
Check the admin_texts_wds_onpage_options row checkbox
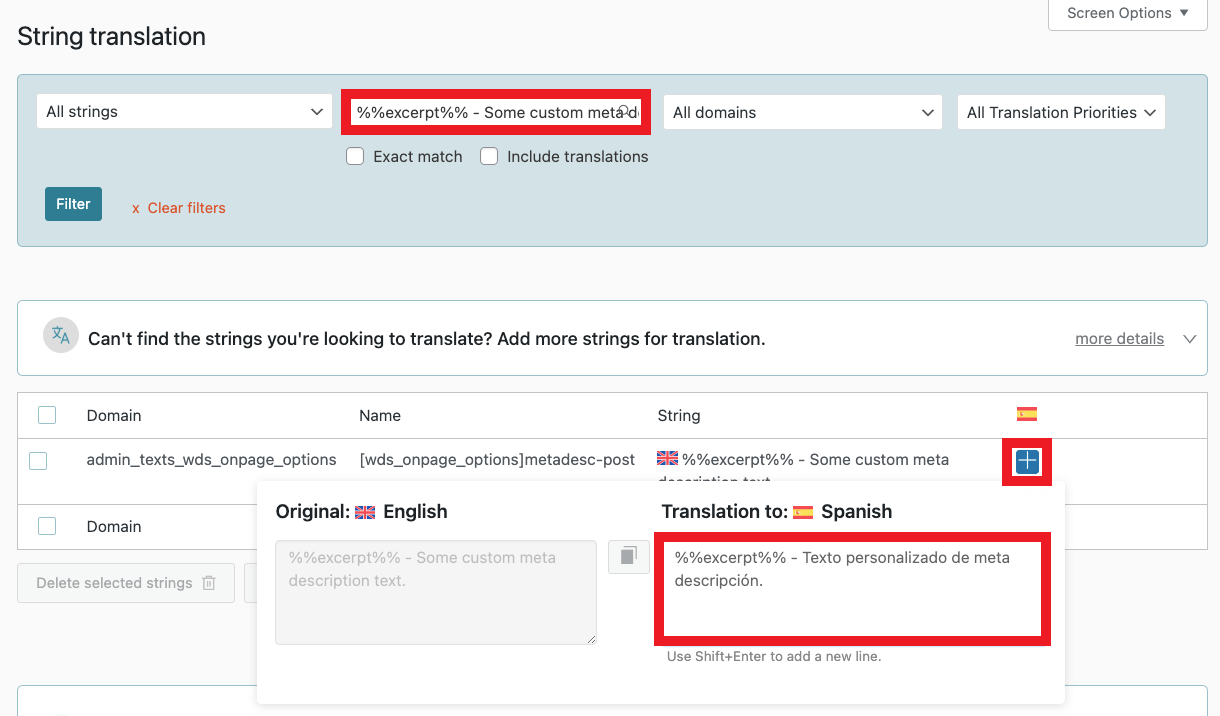(x=37, y=461)
